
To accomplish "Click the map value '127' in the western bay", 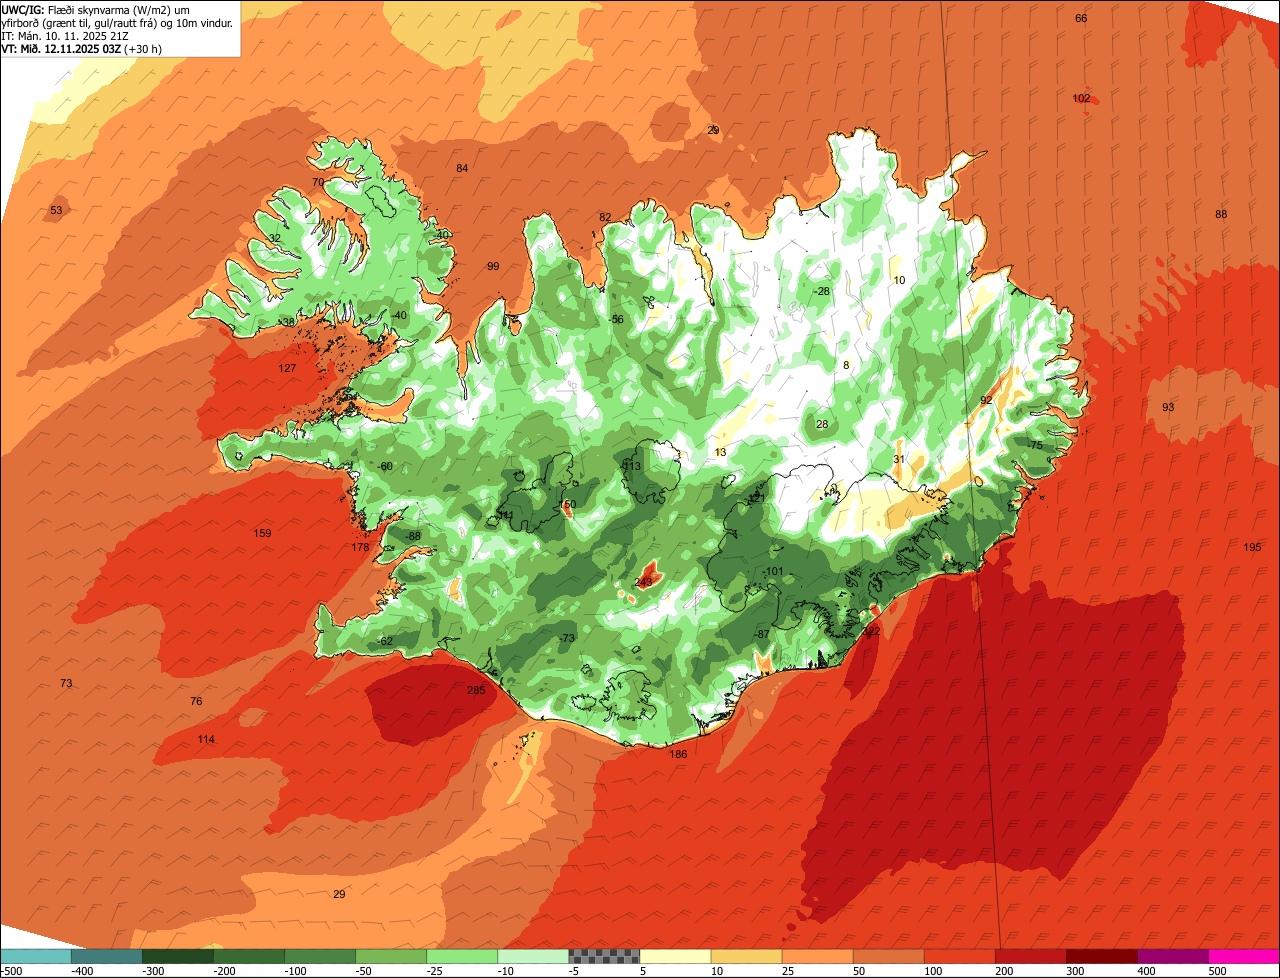I will (x=287, y=368).
